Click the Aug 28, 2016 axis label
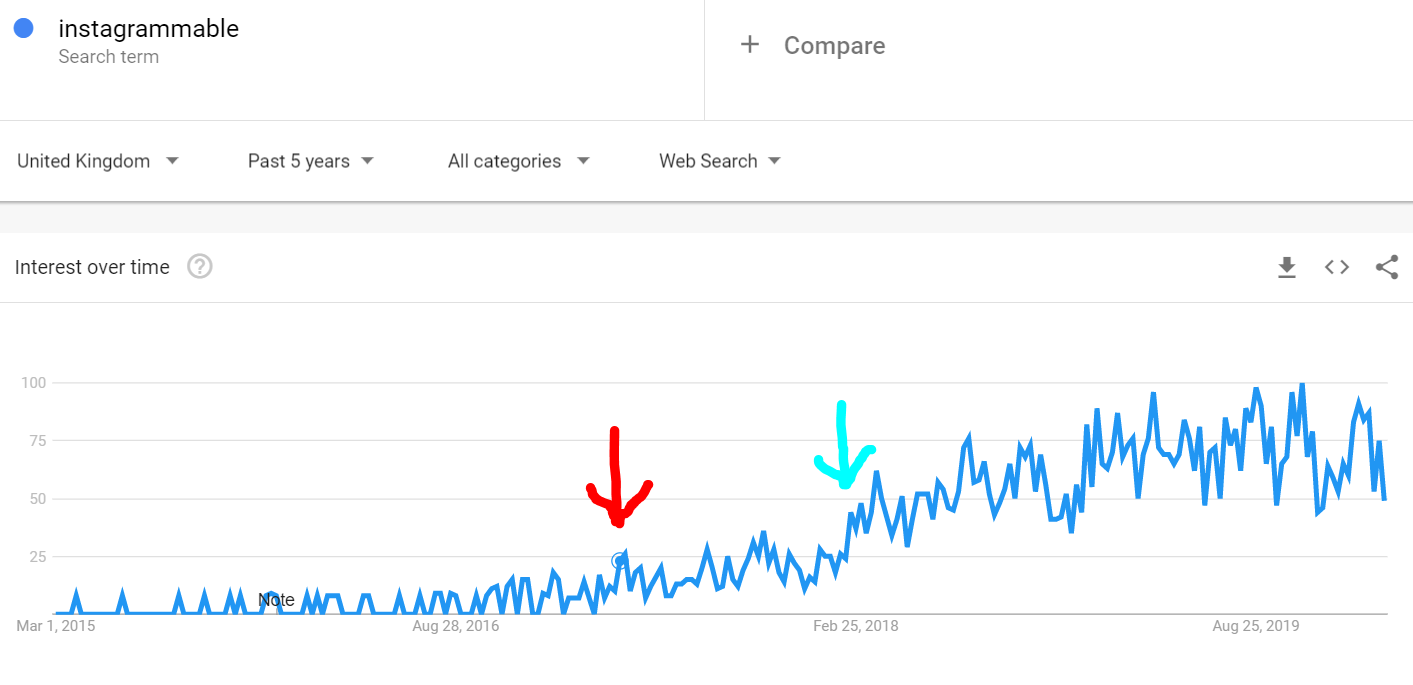The height and width of the screenshot is (685, 1413). tap(456, 626)
